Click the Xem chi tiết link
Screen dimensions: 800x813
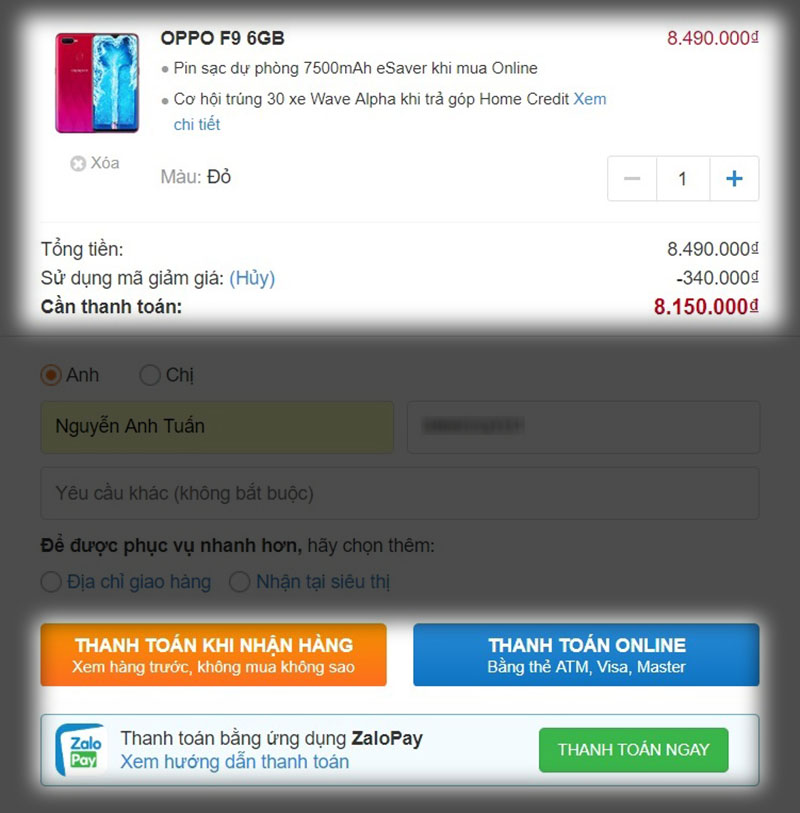point(390,111)
